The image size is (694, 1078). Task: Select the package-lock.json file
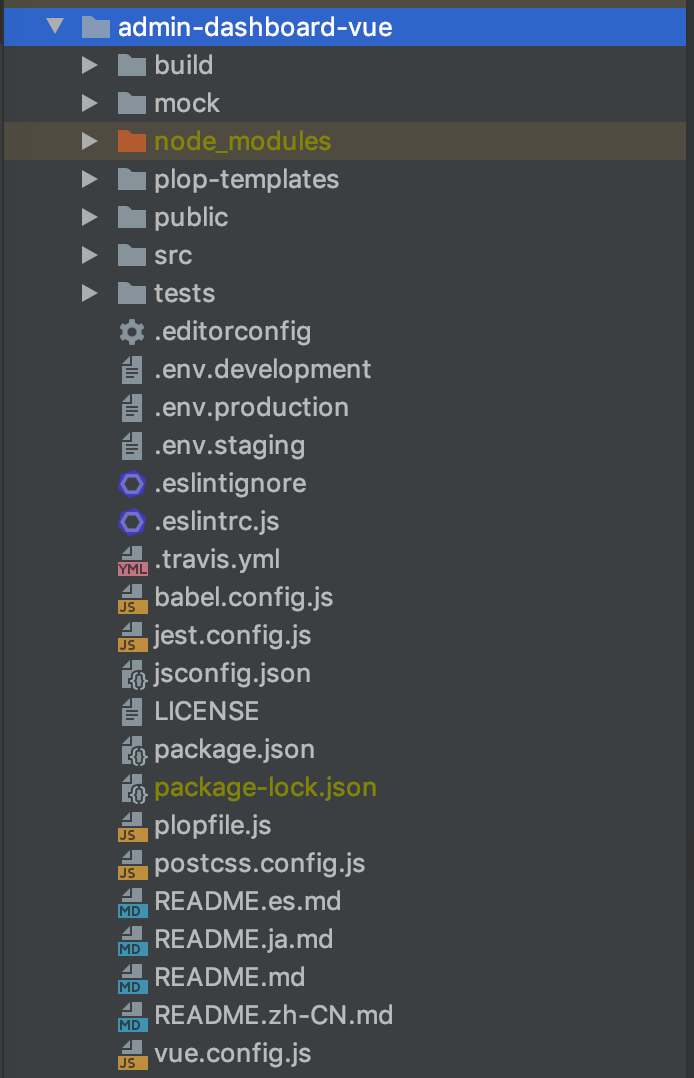point(265,788)
